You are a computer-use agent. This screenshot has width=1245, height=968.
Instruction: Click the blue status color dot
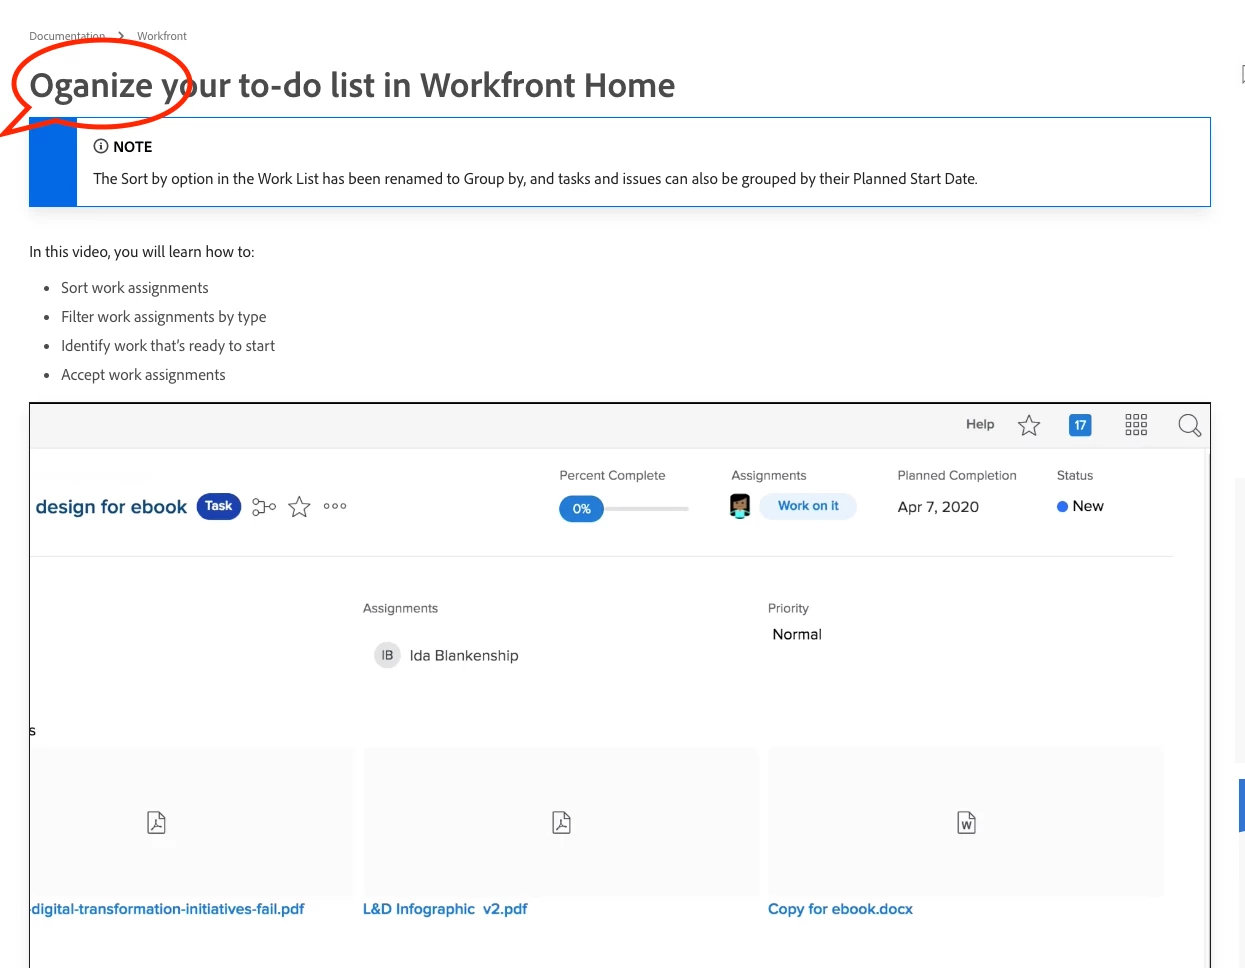(x=1062, y=507)
